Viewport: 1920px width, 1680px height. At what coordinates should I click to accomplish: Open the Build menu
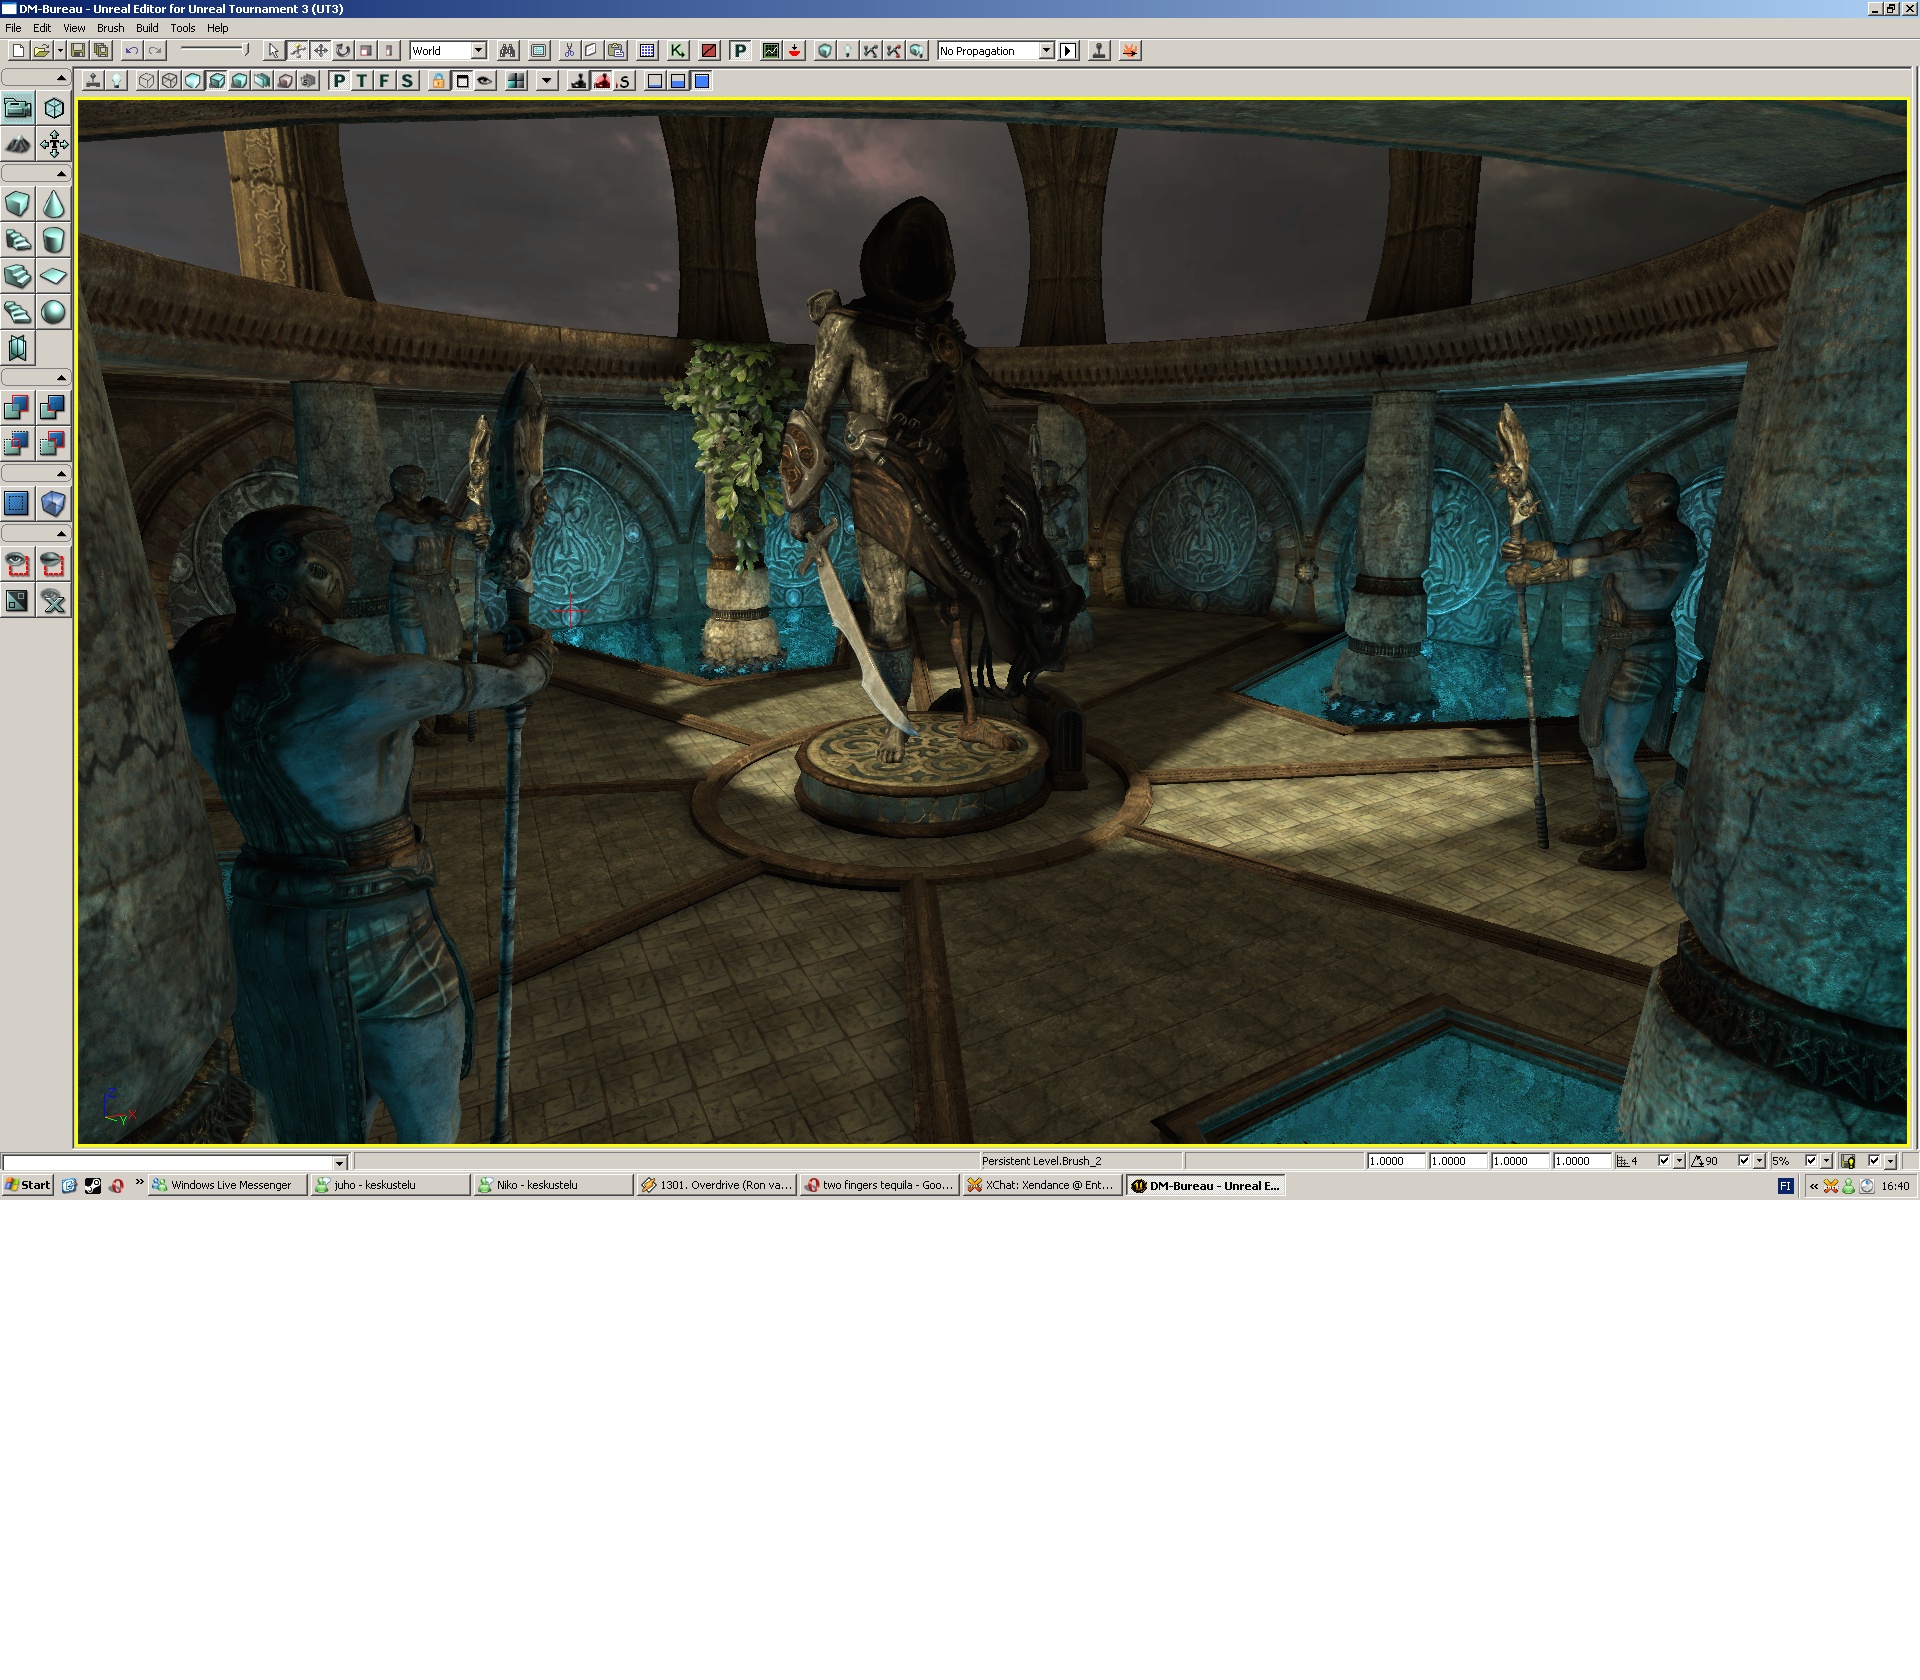click(147, 28)
